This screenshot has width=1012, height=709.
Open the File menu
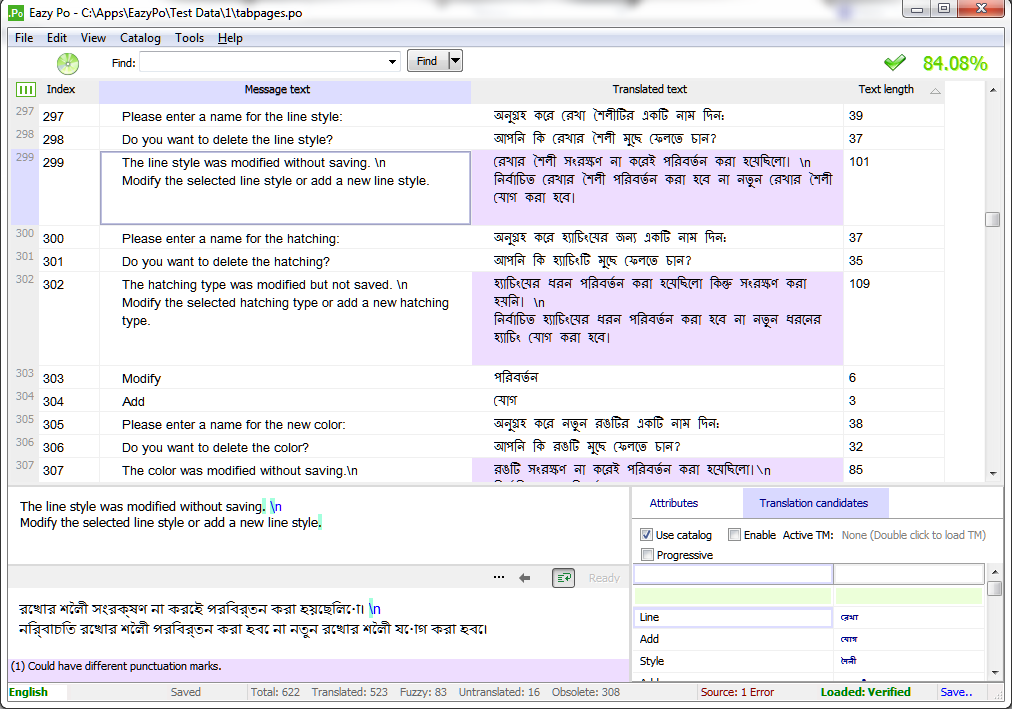tap(24, 38)
